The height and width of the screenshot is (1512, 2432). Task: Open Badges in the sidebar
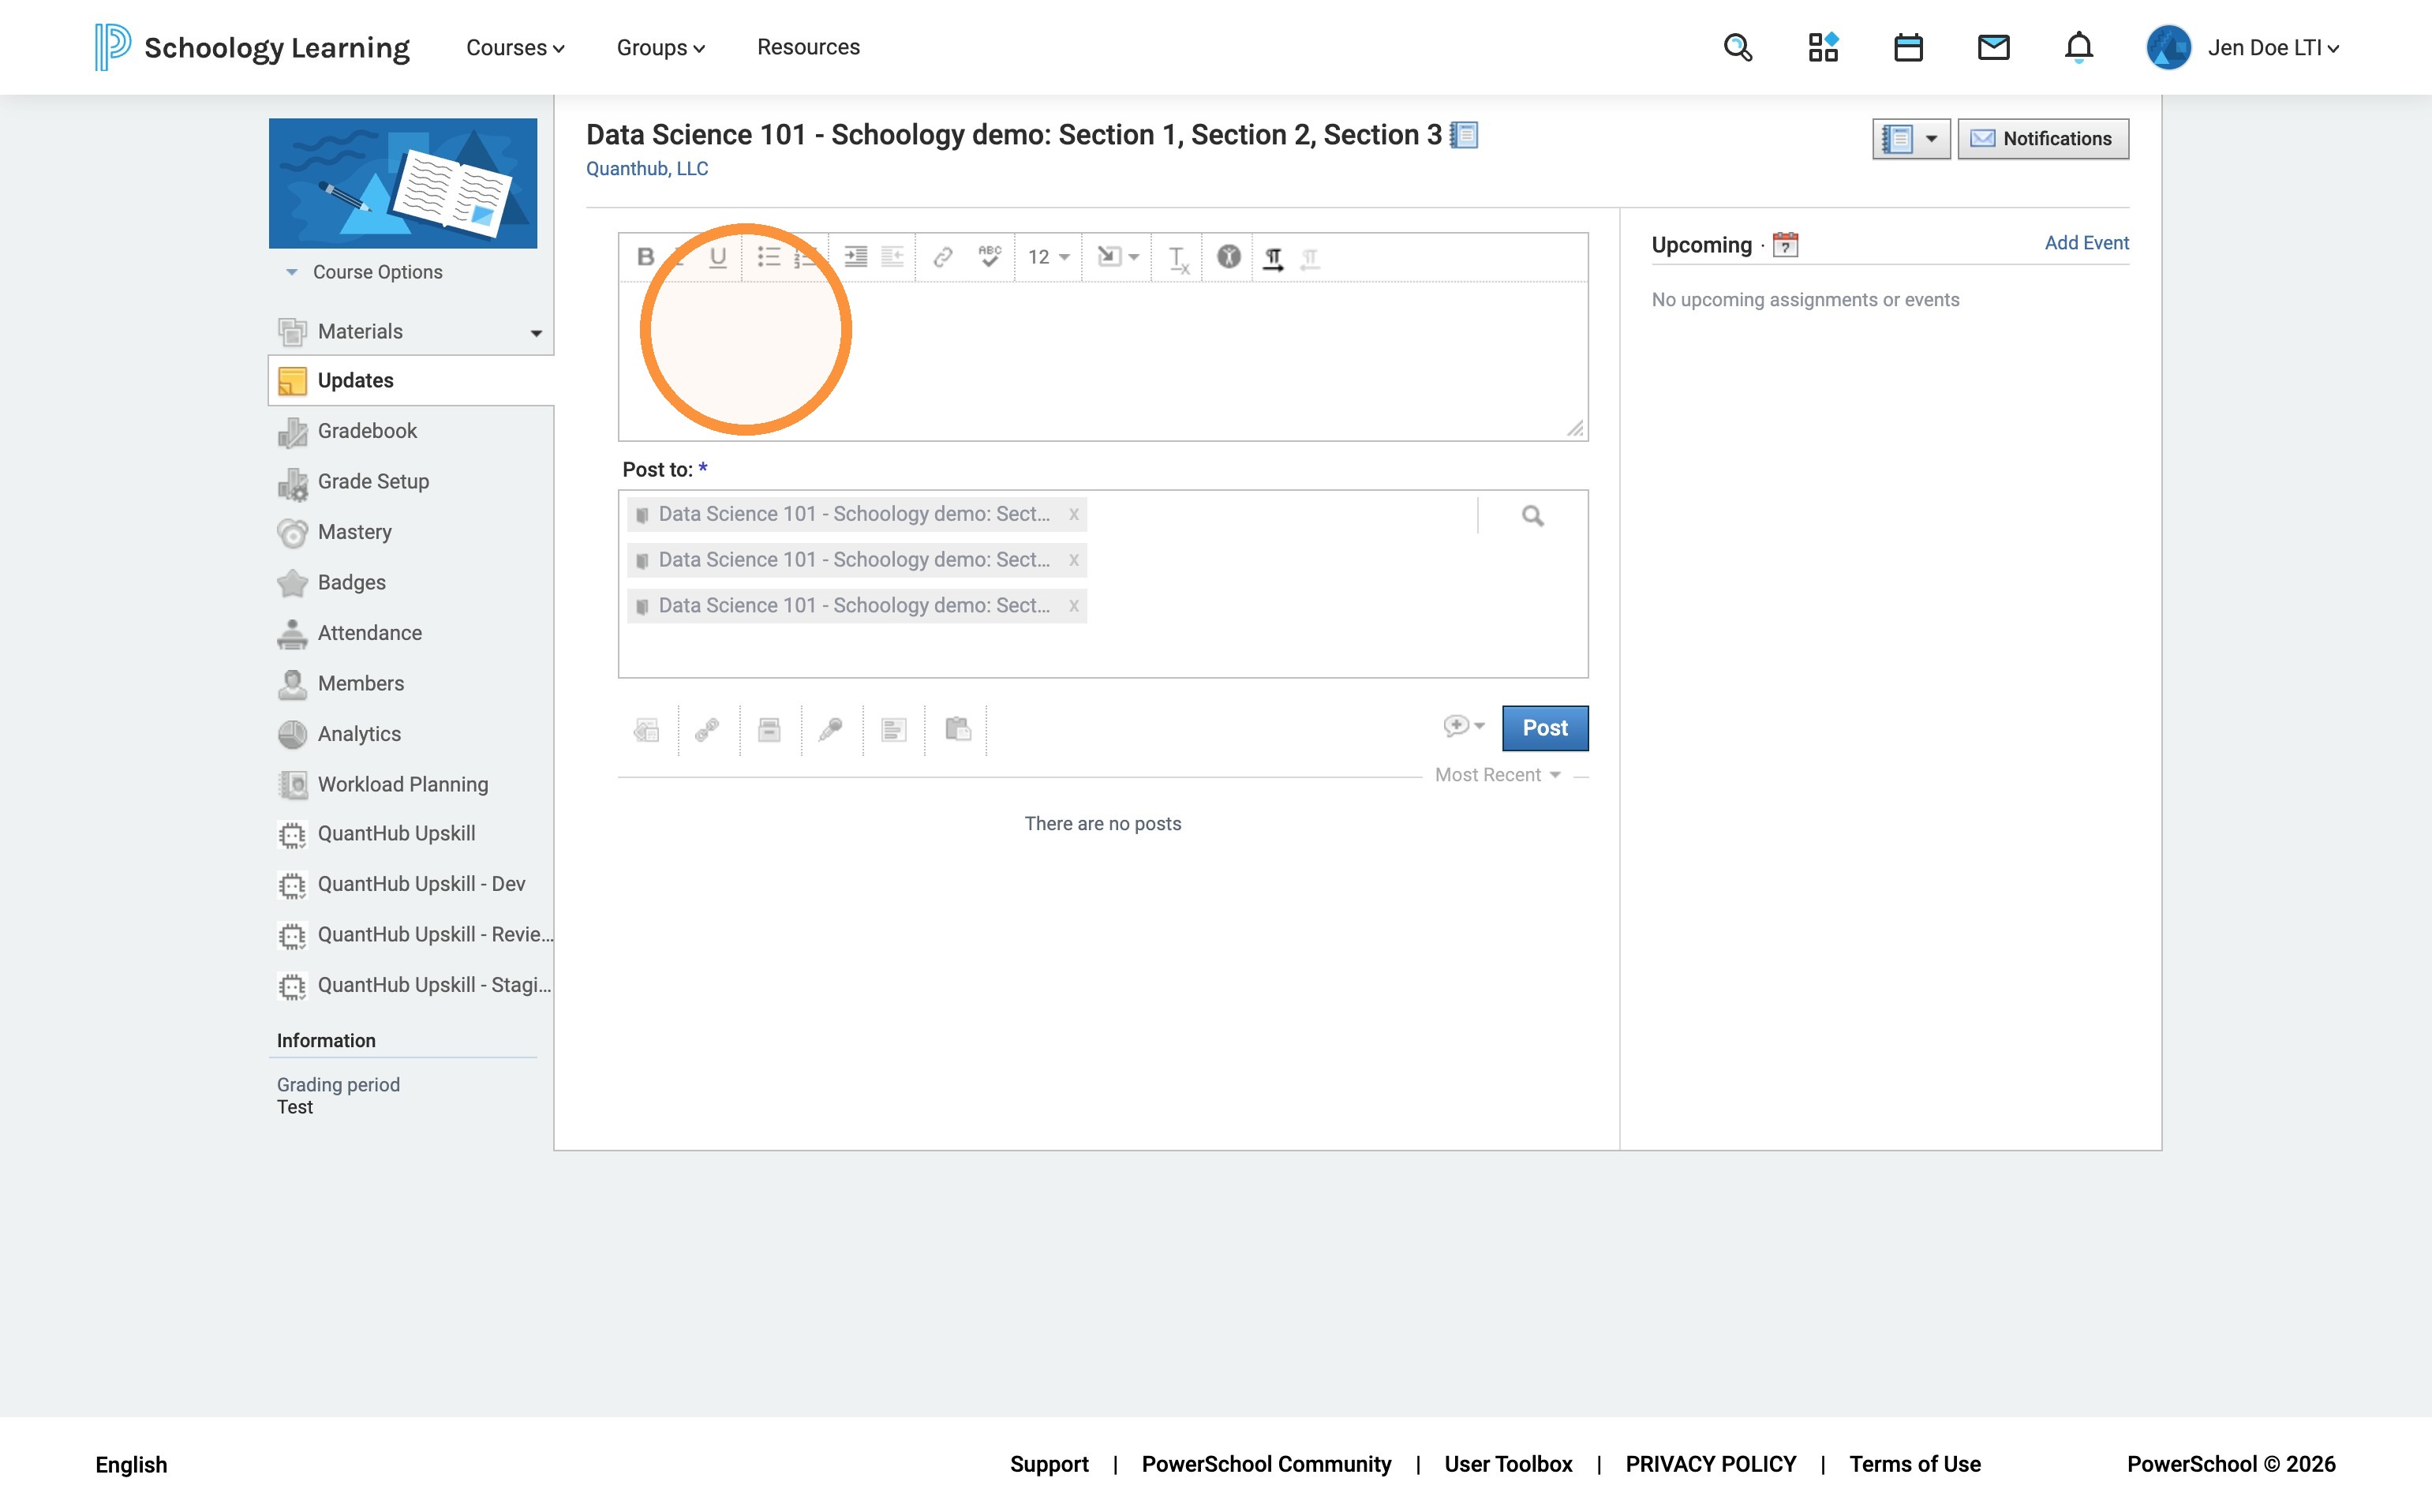(351, 583)
